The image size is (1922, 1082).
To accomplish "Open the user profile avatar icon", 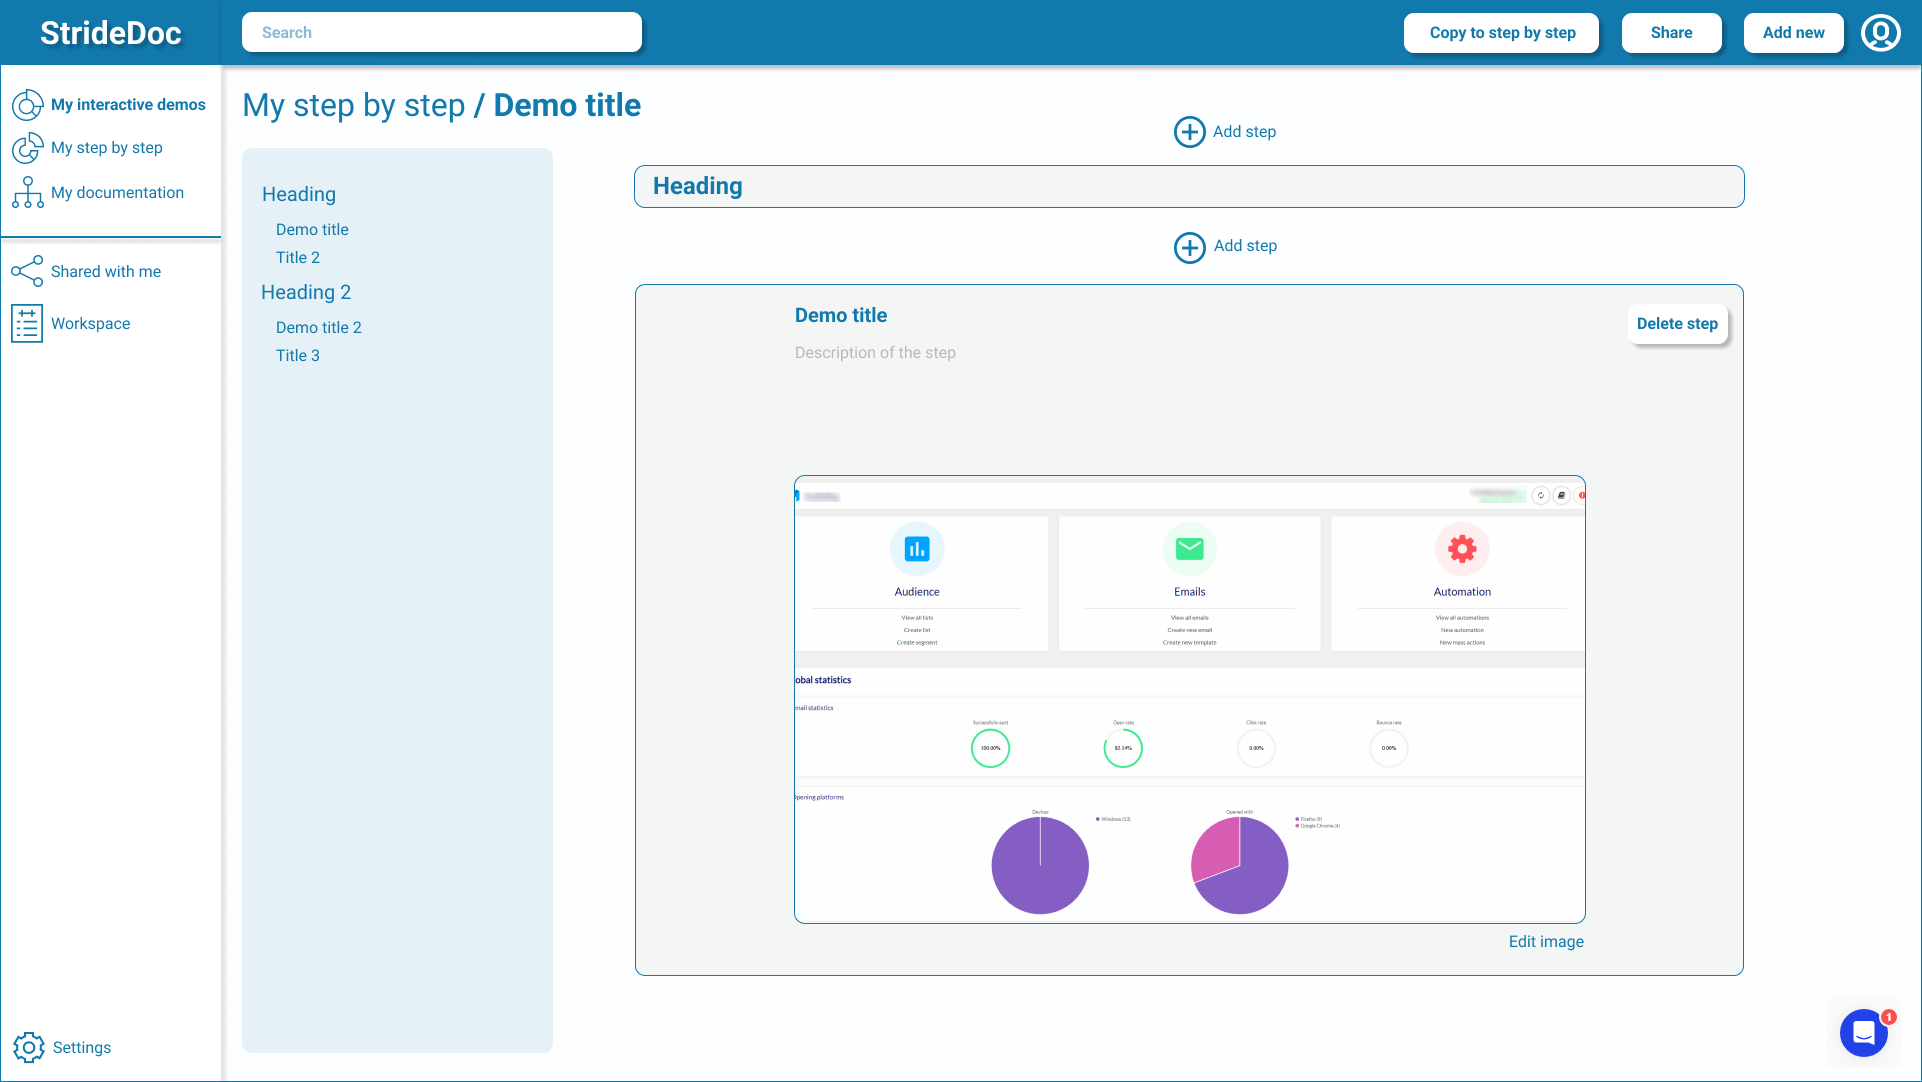I will point(1880,33).
